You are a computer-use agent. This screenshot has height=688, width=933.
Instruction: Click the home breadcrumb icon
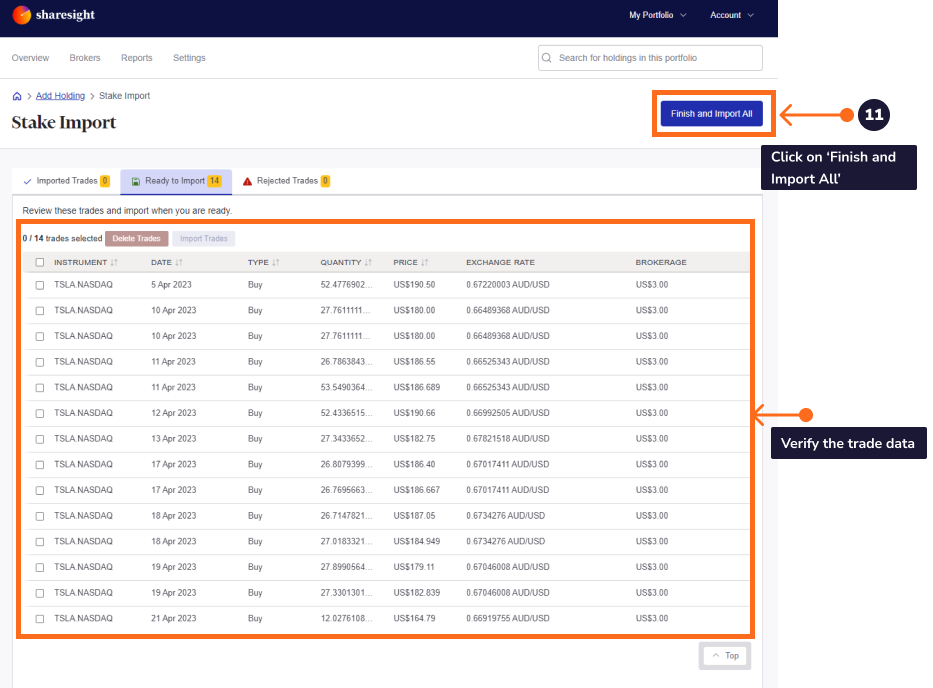coord(17,96)
